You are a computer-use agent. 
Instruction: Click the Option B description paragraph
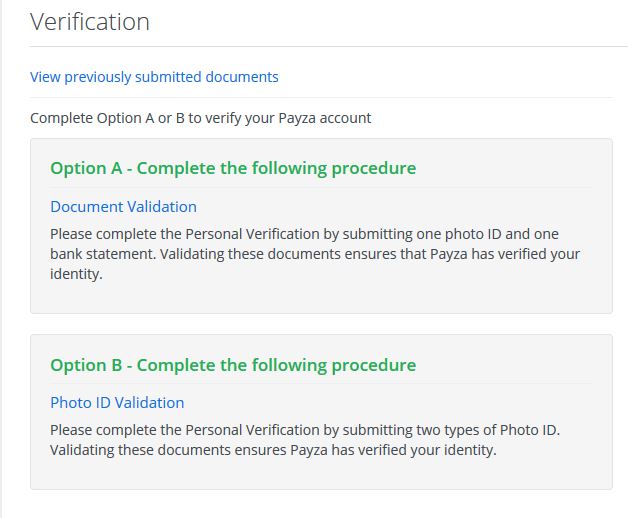(x=305, y=440)
